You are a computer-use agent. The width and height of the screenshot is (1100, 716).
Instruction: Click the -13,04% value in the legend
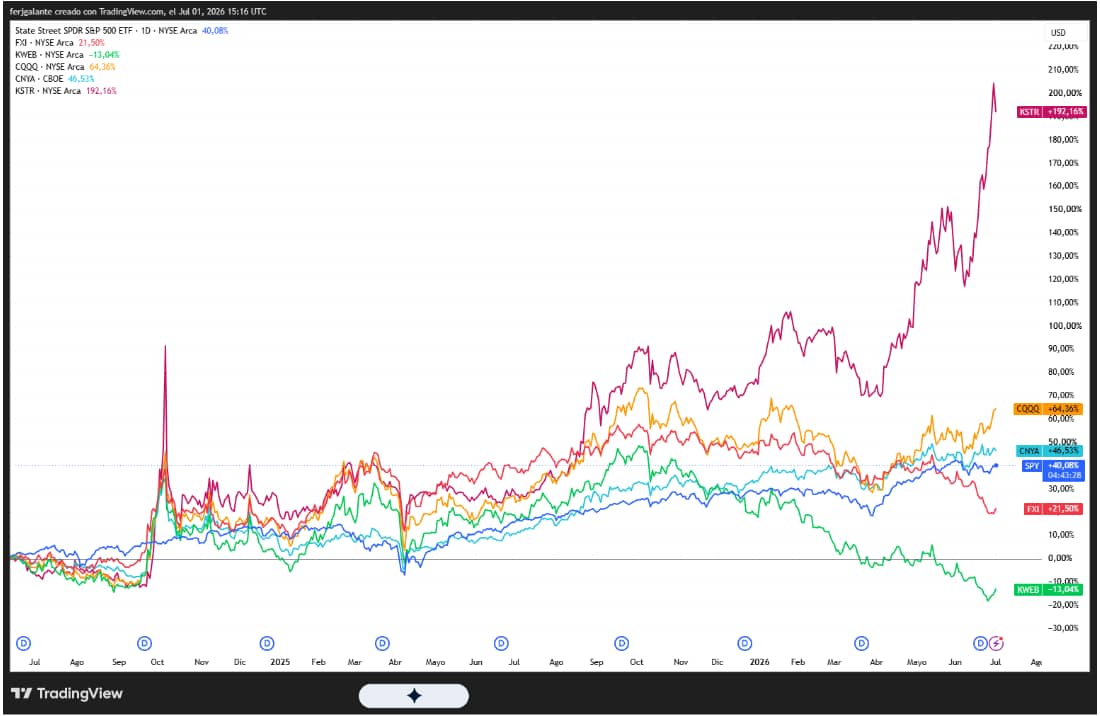pos(105,55)
